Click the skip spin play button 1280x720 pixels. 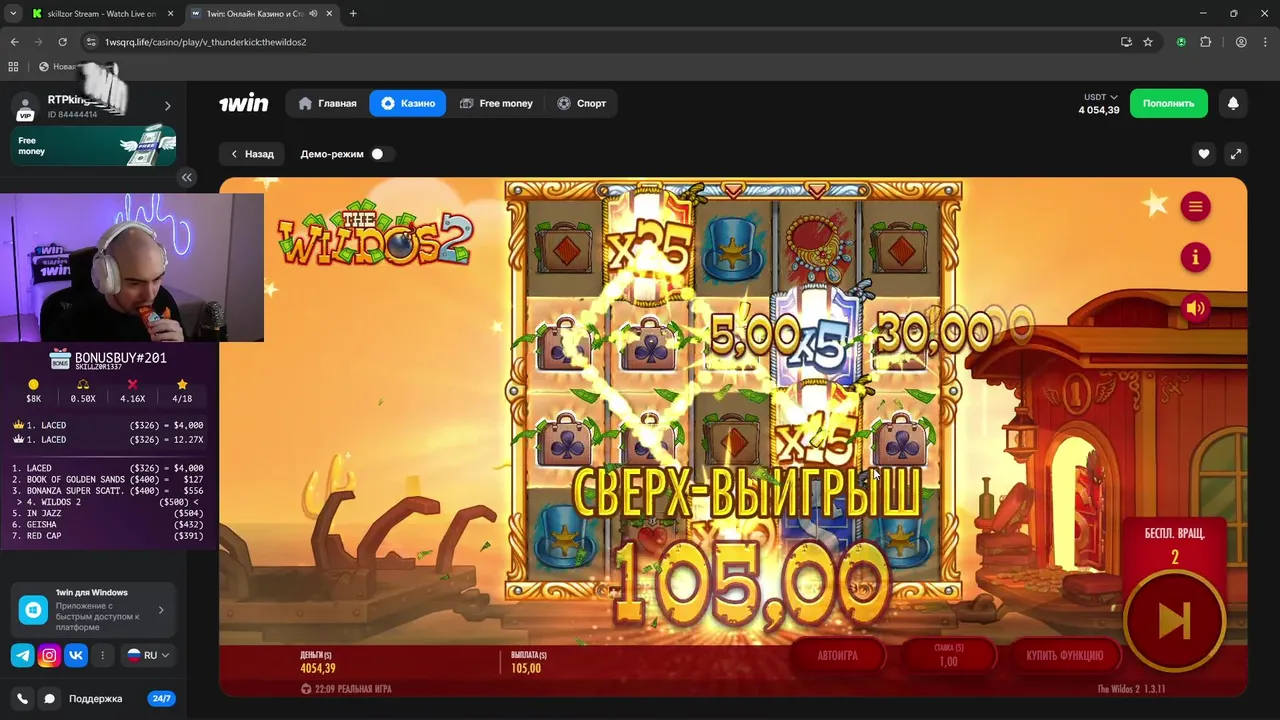coord(1175,621)
